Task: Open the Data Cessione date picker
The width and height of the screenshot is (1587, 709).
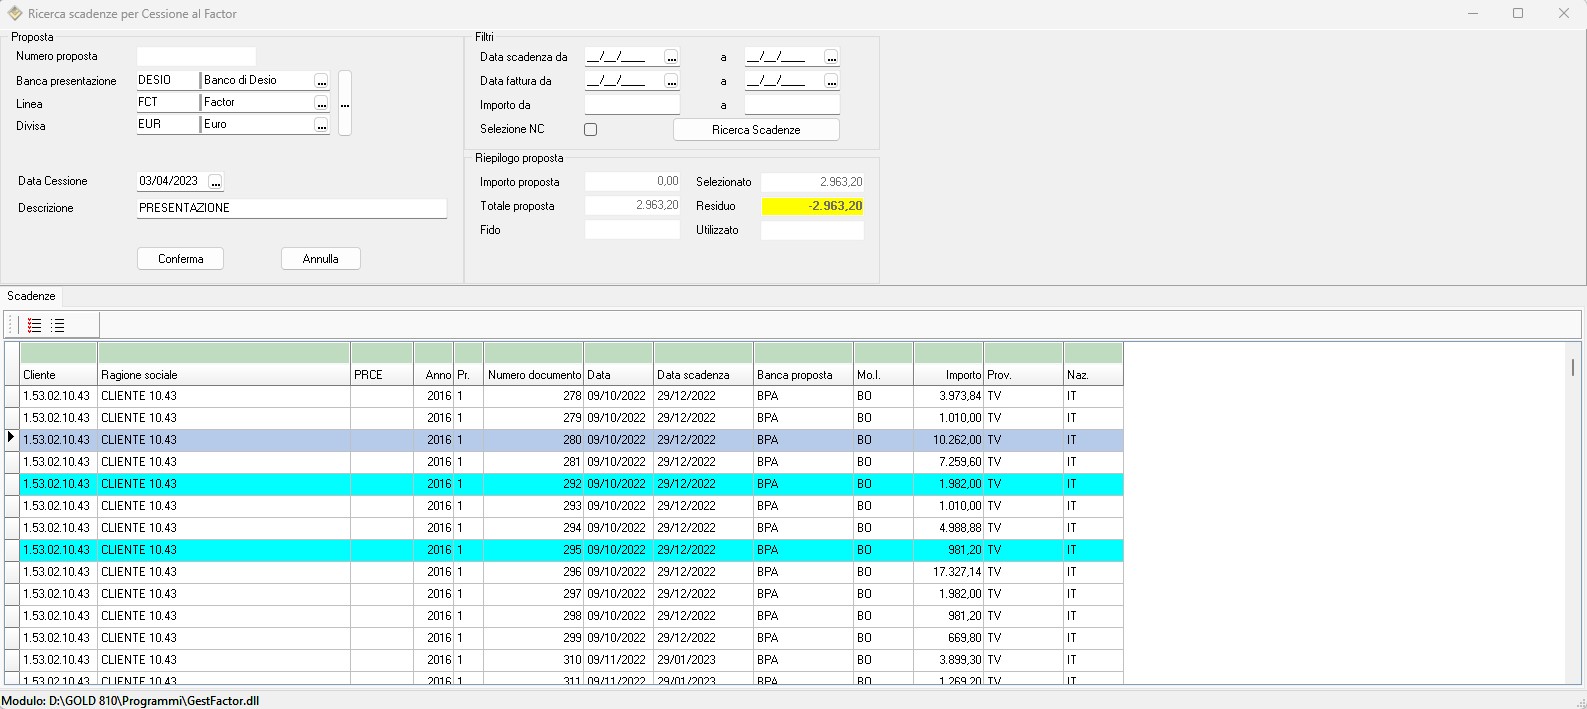Action: pos(216,182)
